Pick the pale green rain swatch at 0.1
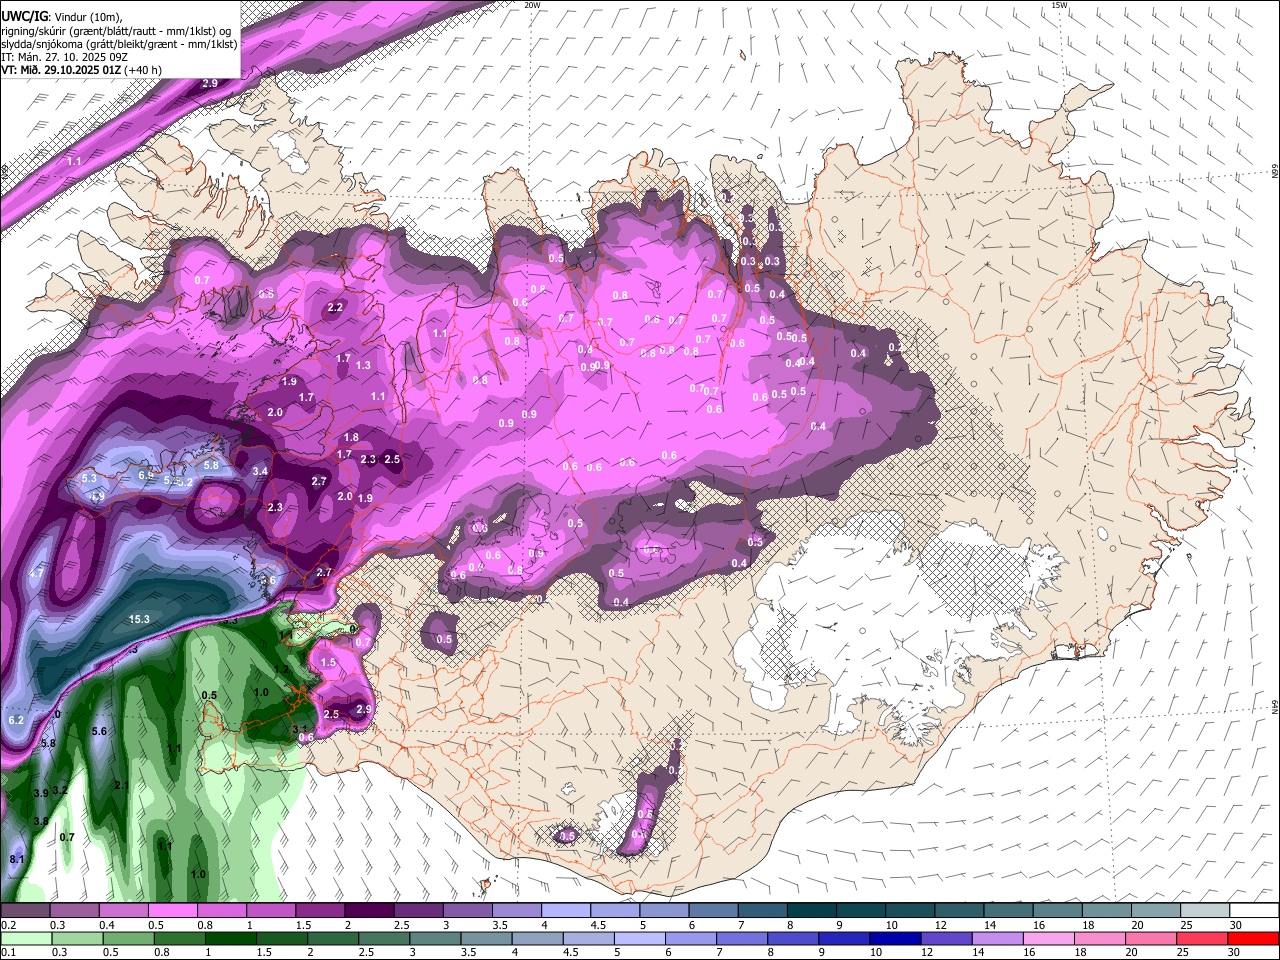Image resolution: width=1280 pixels, height=960 pixels. (x=24, y=938)
